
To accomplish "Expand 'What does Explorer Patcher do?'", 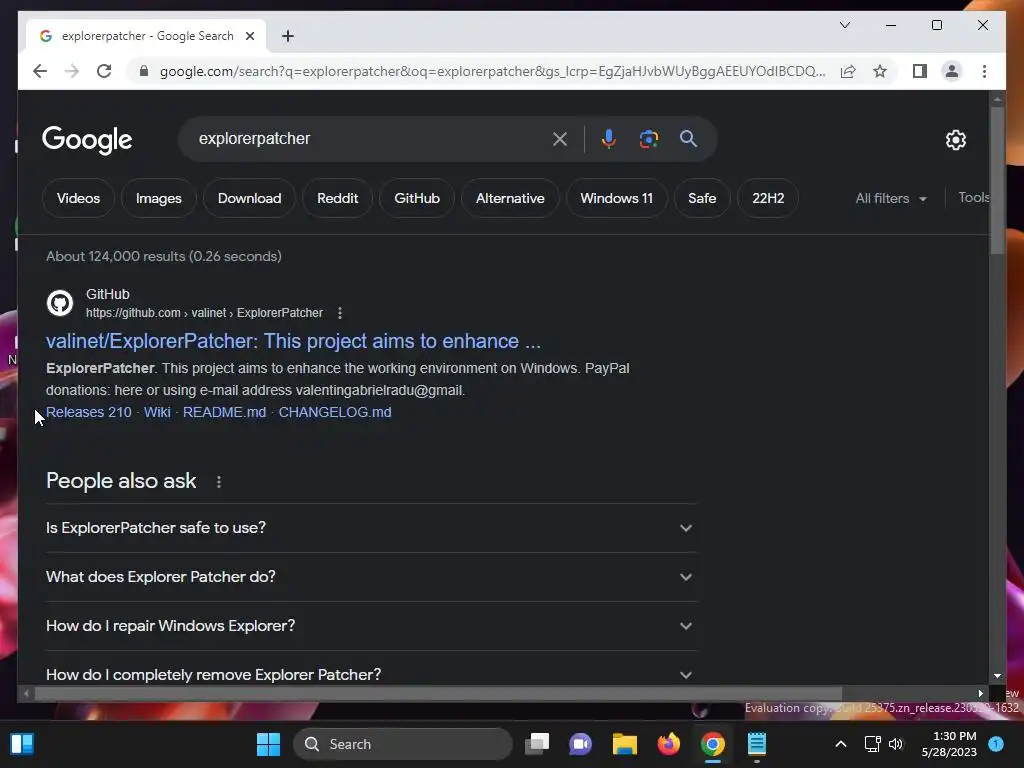I will [371, 577].
